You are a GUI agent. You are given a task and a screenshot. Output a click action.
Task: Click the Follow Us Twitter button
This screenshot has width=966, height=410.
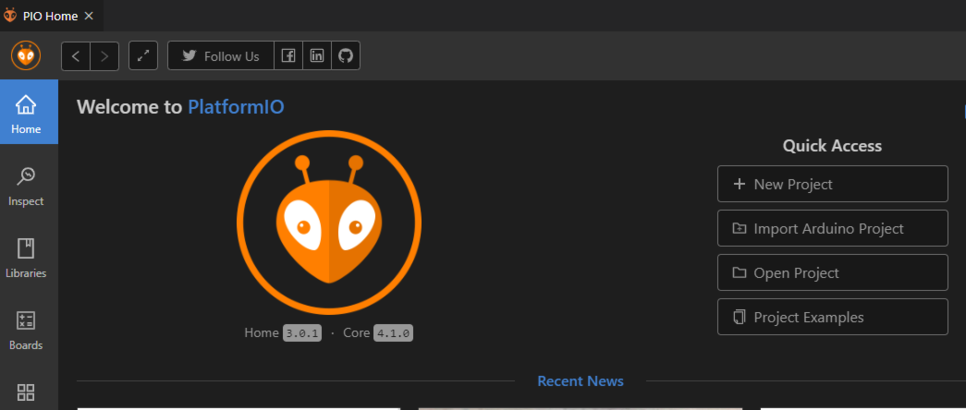(x=221, y=56)
